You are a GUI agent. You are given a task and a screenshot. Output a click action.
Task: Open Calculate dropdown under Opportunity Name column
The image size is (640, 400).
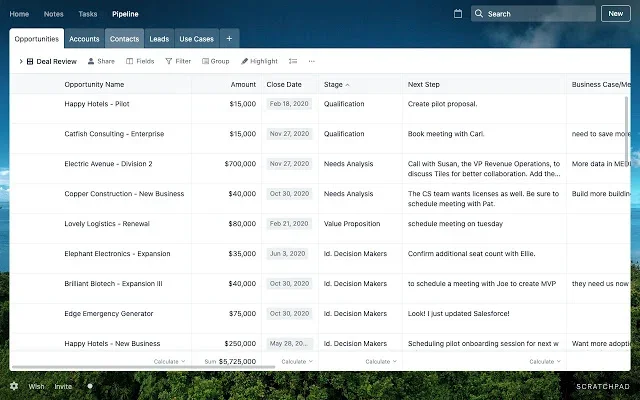tap(170, 361)
